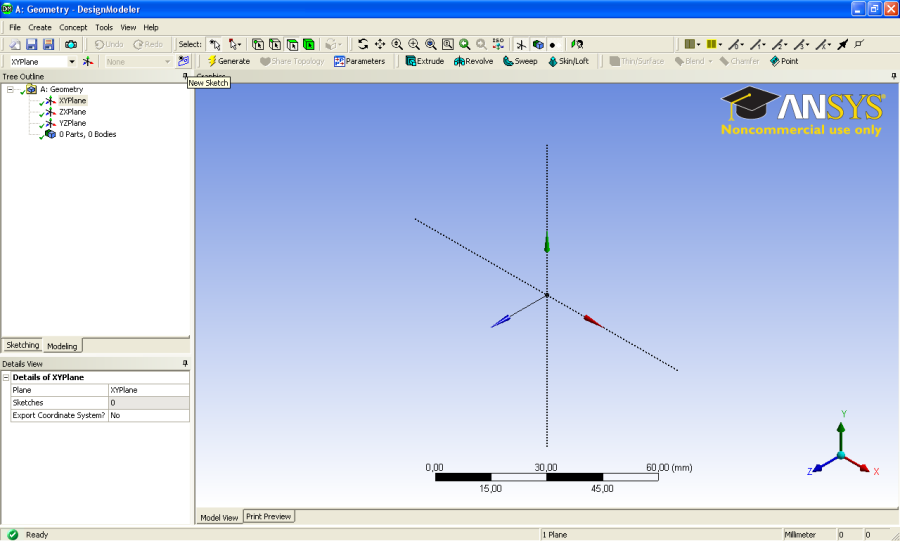The height and width of the screenshot is (541, 900).
Task: Capture image with the camera icon
Action: pyautogui.click(x=71, y=44)
